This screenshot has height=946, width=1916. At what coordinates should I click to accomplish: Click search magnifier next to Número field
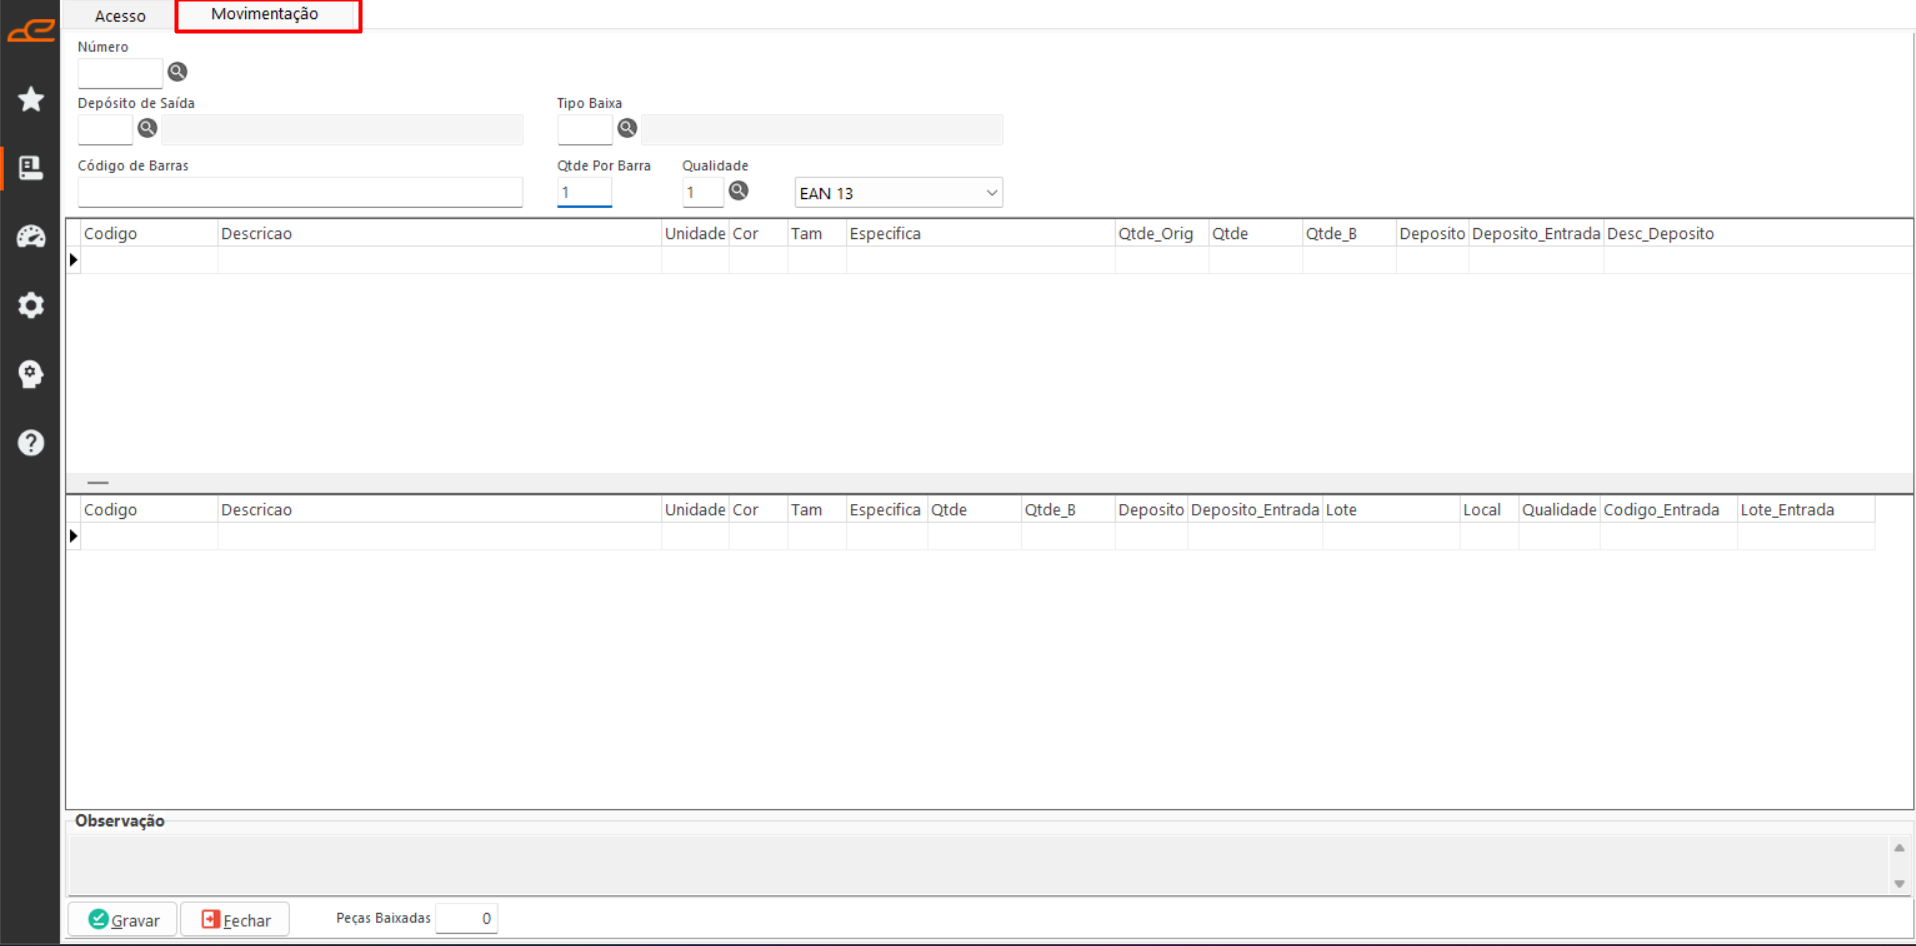(177, 72)
